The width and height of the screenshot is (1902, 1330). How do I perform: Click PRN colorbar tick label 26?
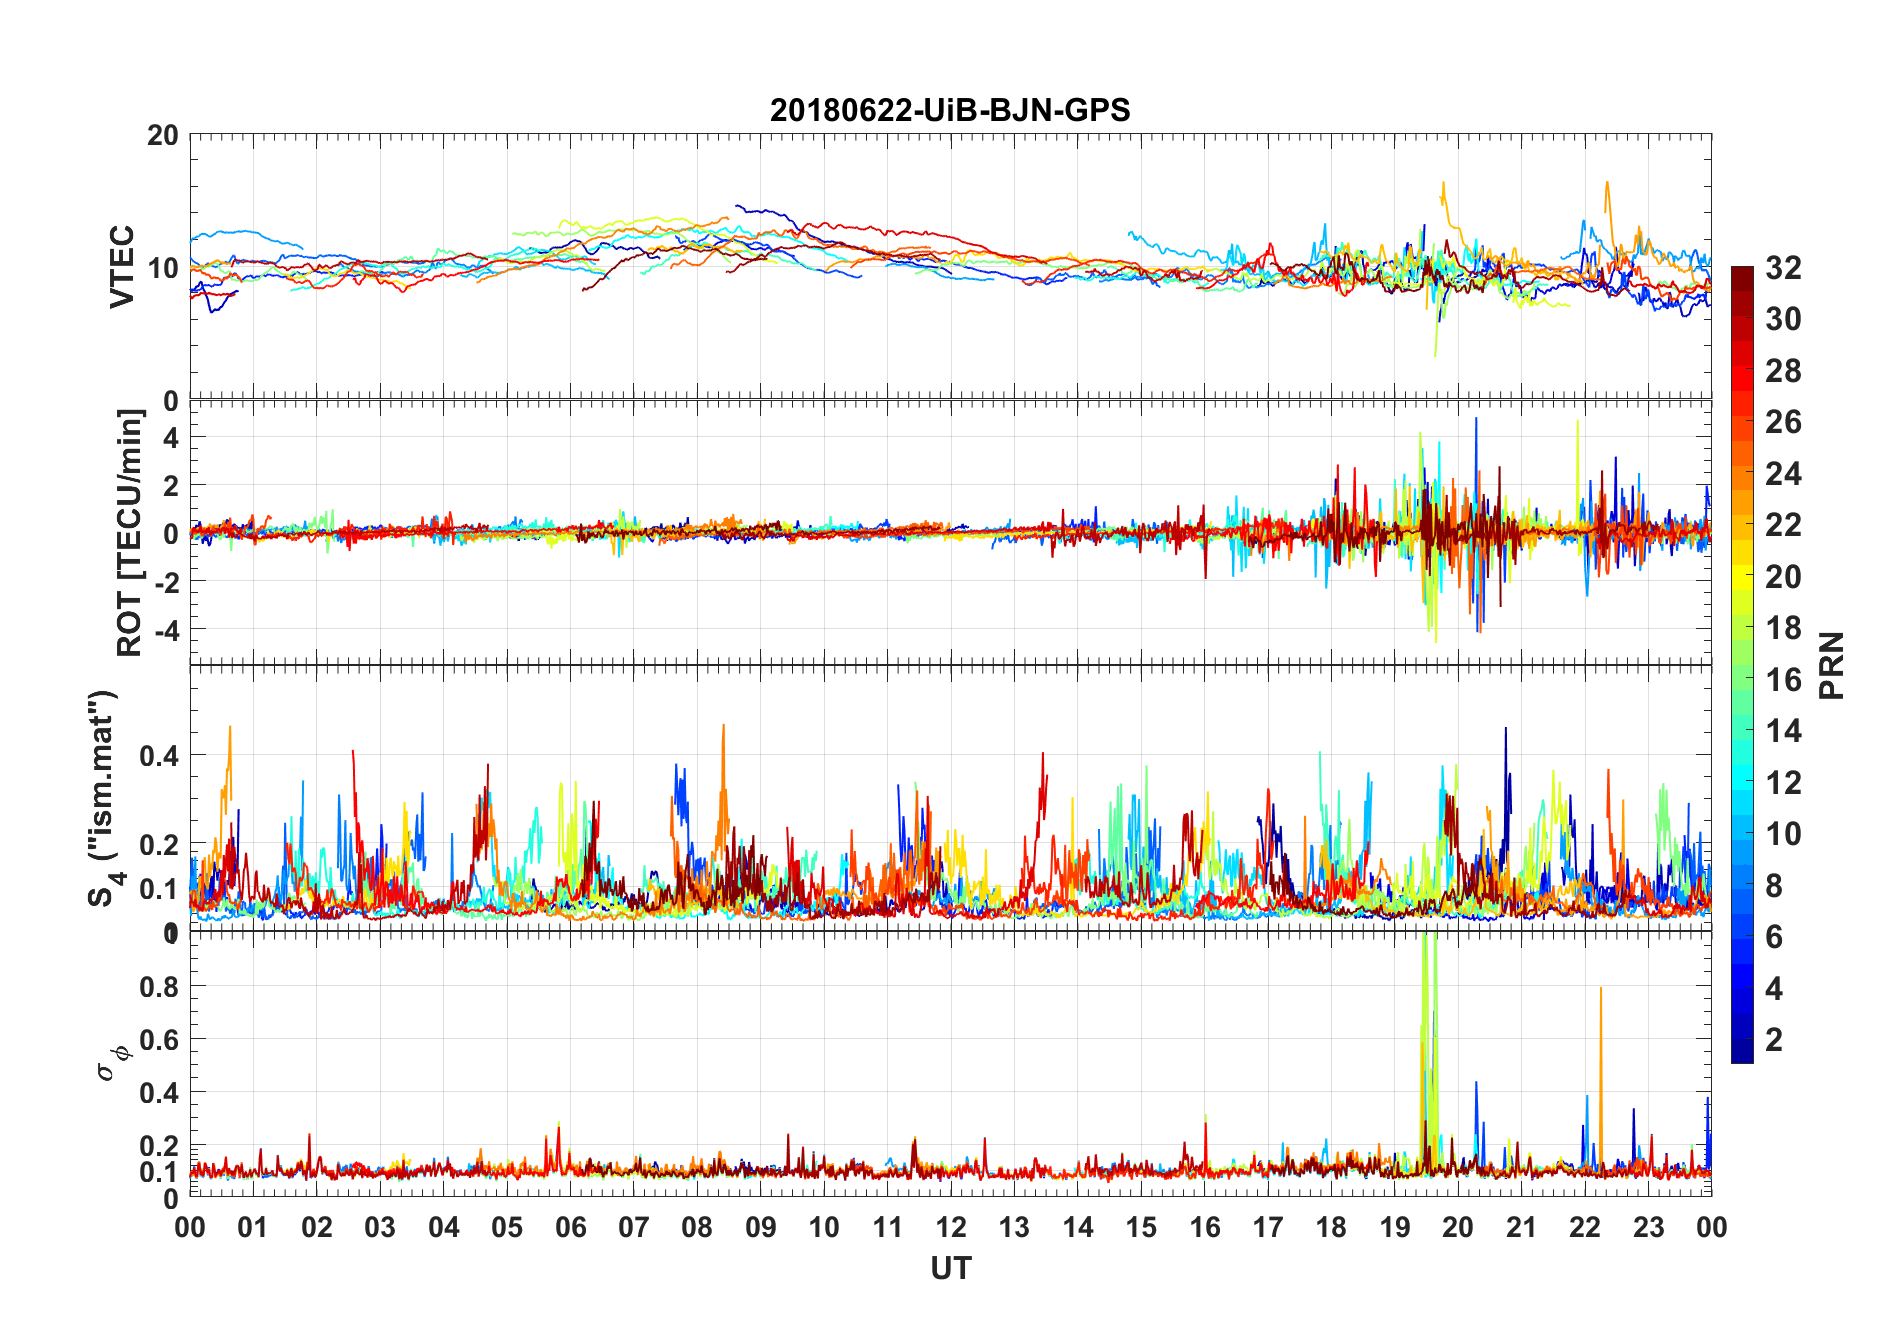pyautogui.click(x=1783, y=422)
